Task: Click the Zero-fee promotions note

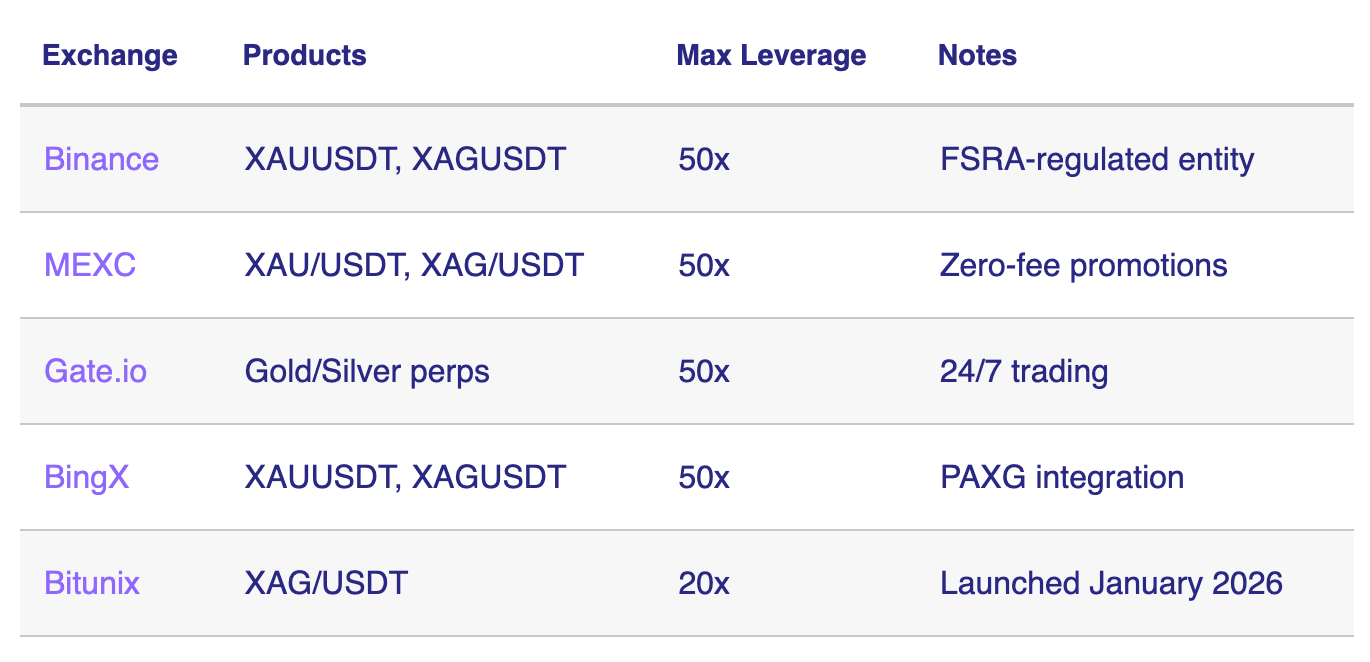Action: (1084, 265)
